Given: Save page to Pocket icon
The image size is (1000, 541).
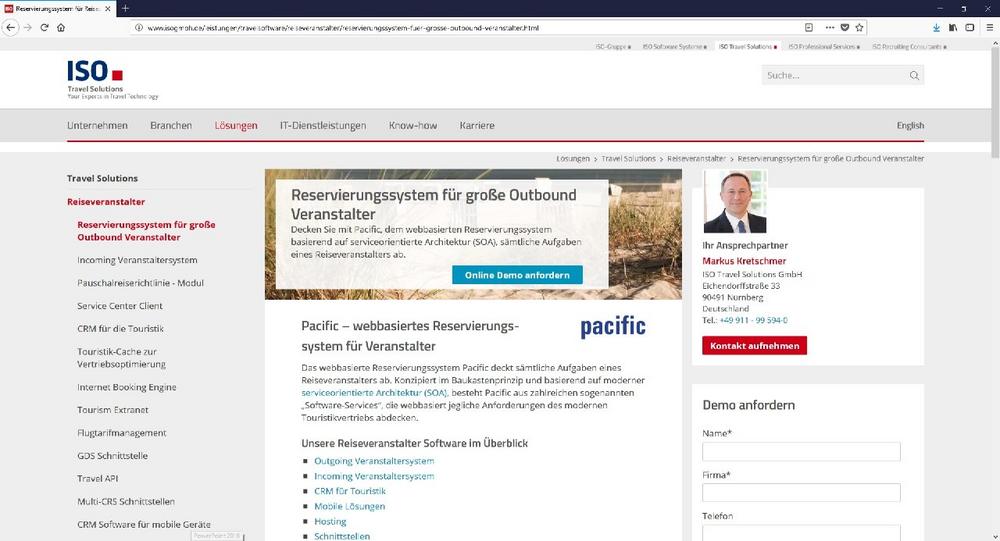Looking at the screenshot, I should click(x=845, y=27).
